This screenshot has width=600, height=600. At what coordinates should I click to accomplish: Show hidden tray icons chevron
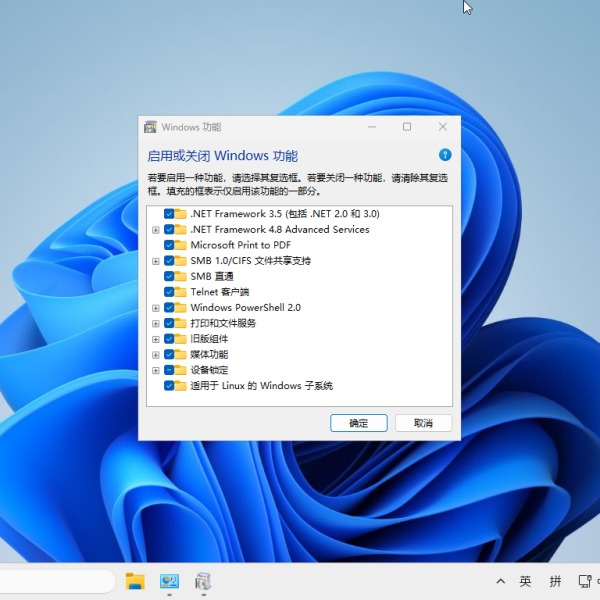coord(501,582)
